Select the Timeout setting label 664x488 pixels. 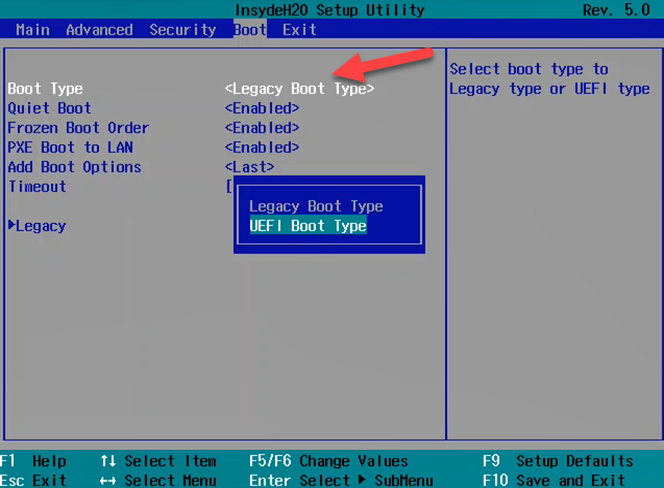(37, 186)
